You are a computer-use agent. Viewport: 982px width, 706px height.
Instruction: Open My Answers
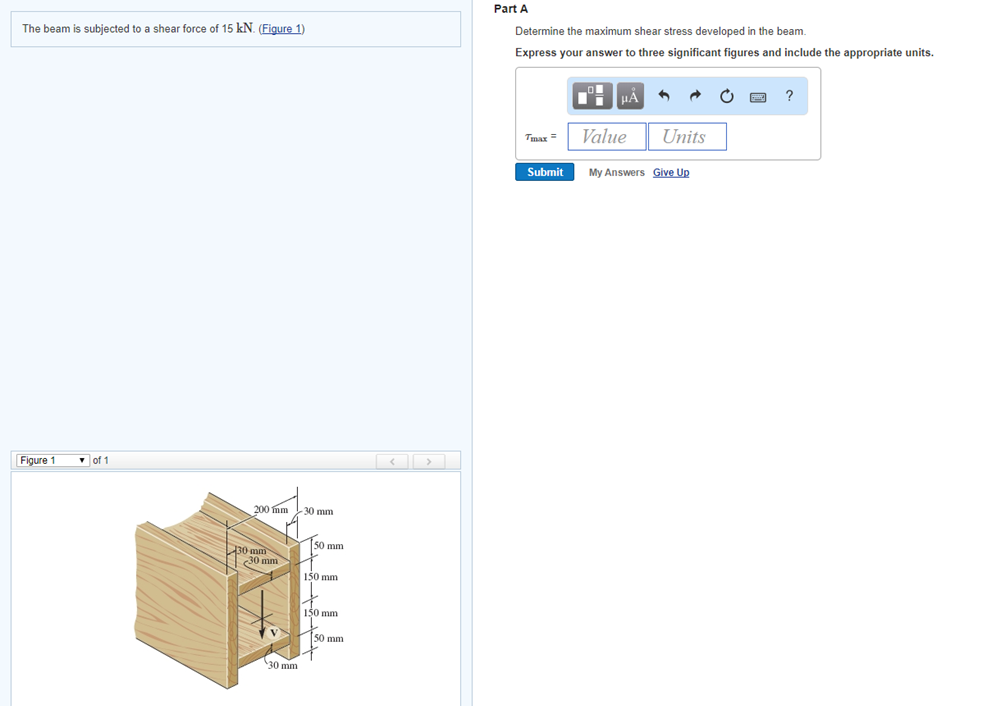pyautogui.click(x=616, y=172)
